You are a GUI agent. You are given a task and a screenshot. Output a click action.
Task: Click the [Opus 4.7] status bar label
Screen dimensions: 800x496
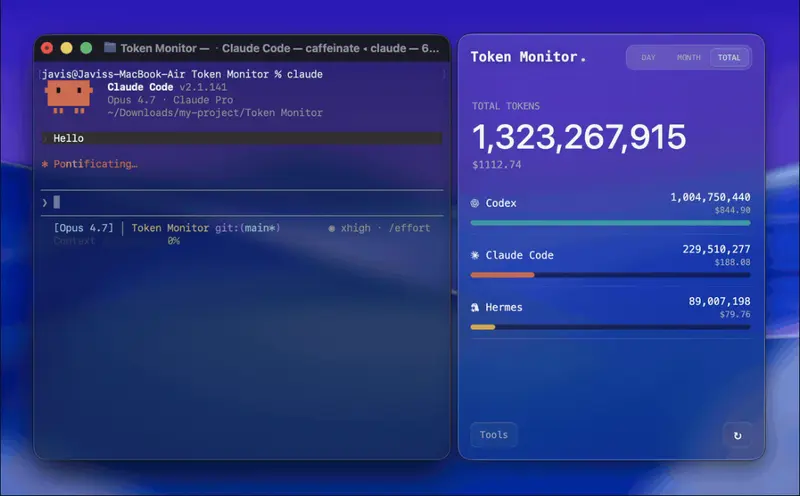(84, 228)
